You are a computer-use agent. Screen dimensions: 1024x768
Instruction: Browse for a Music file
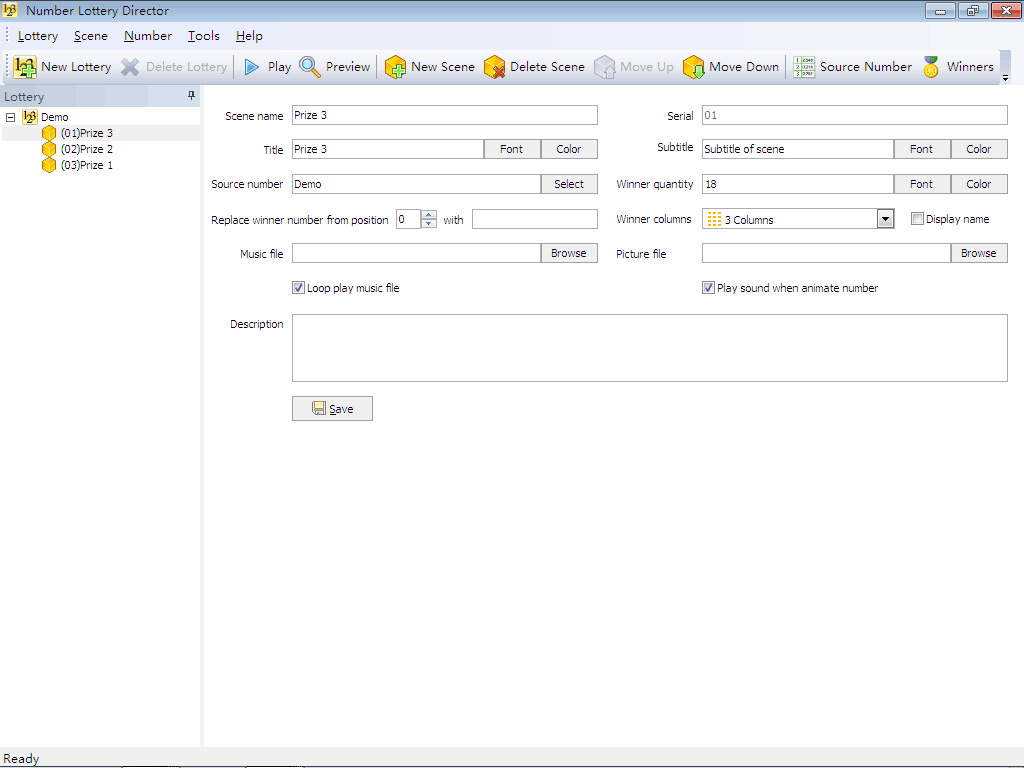(569, 253)
